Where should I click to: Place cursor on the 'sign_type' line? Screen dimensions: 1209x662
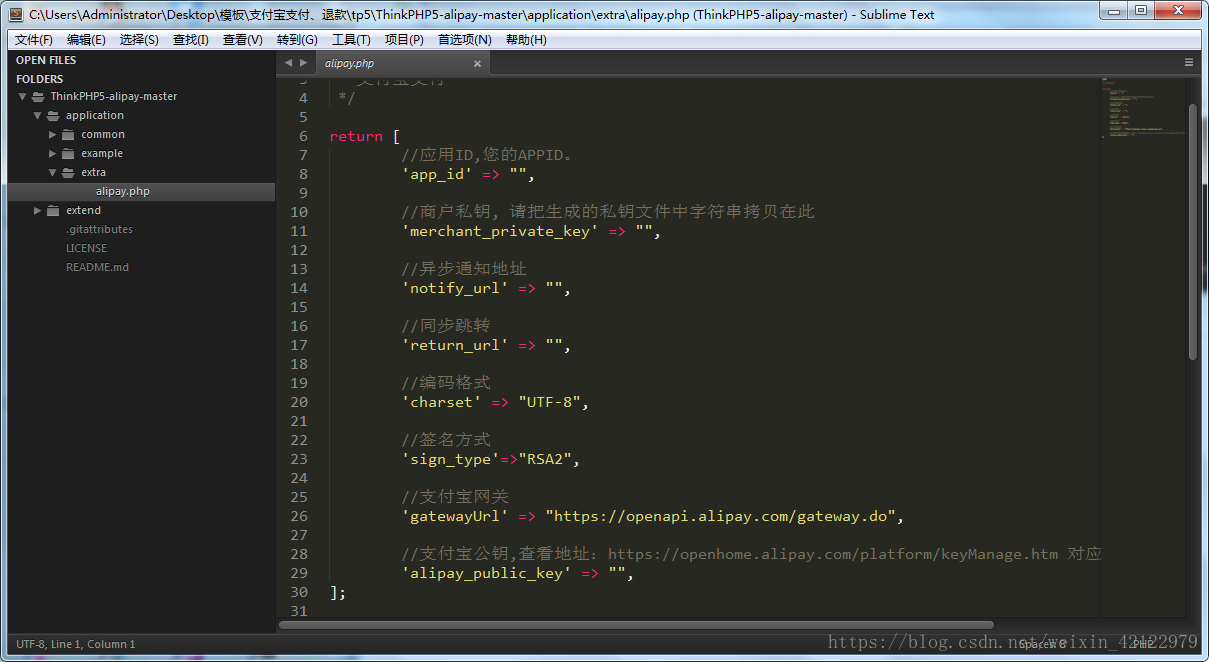(491, 459)
